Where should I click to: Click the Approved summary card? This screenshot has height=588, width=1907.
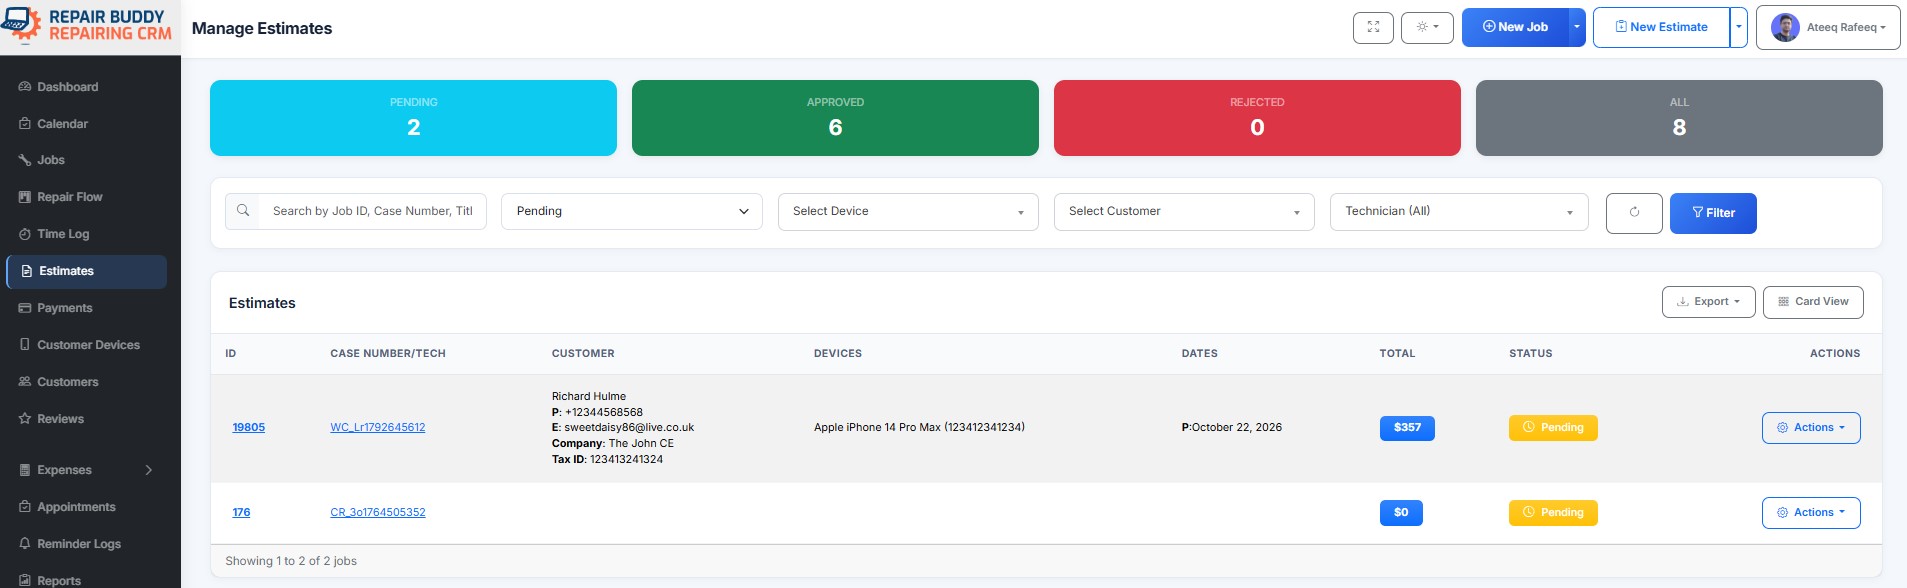coord(835,118)
